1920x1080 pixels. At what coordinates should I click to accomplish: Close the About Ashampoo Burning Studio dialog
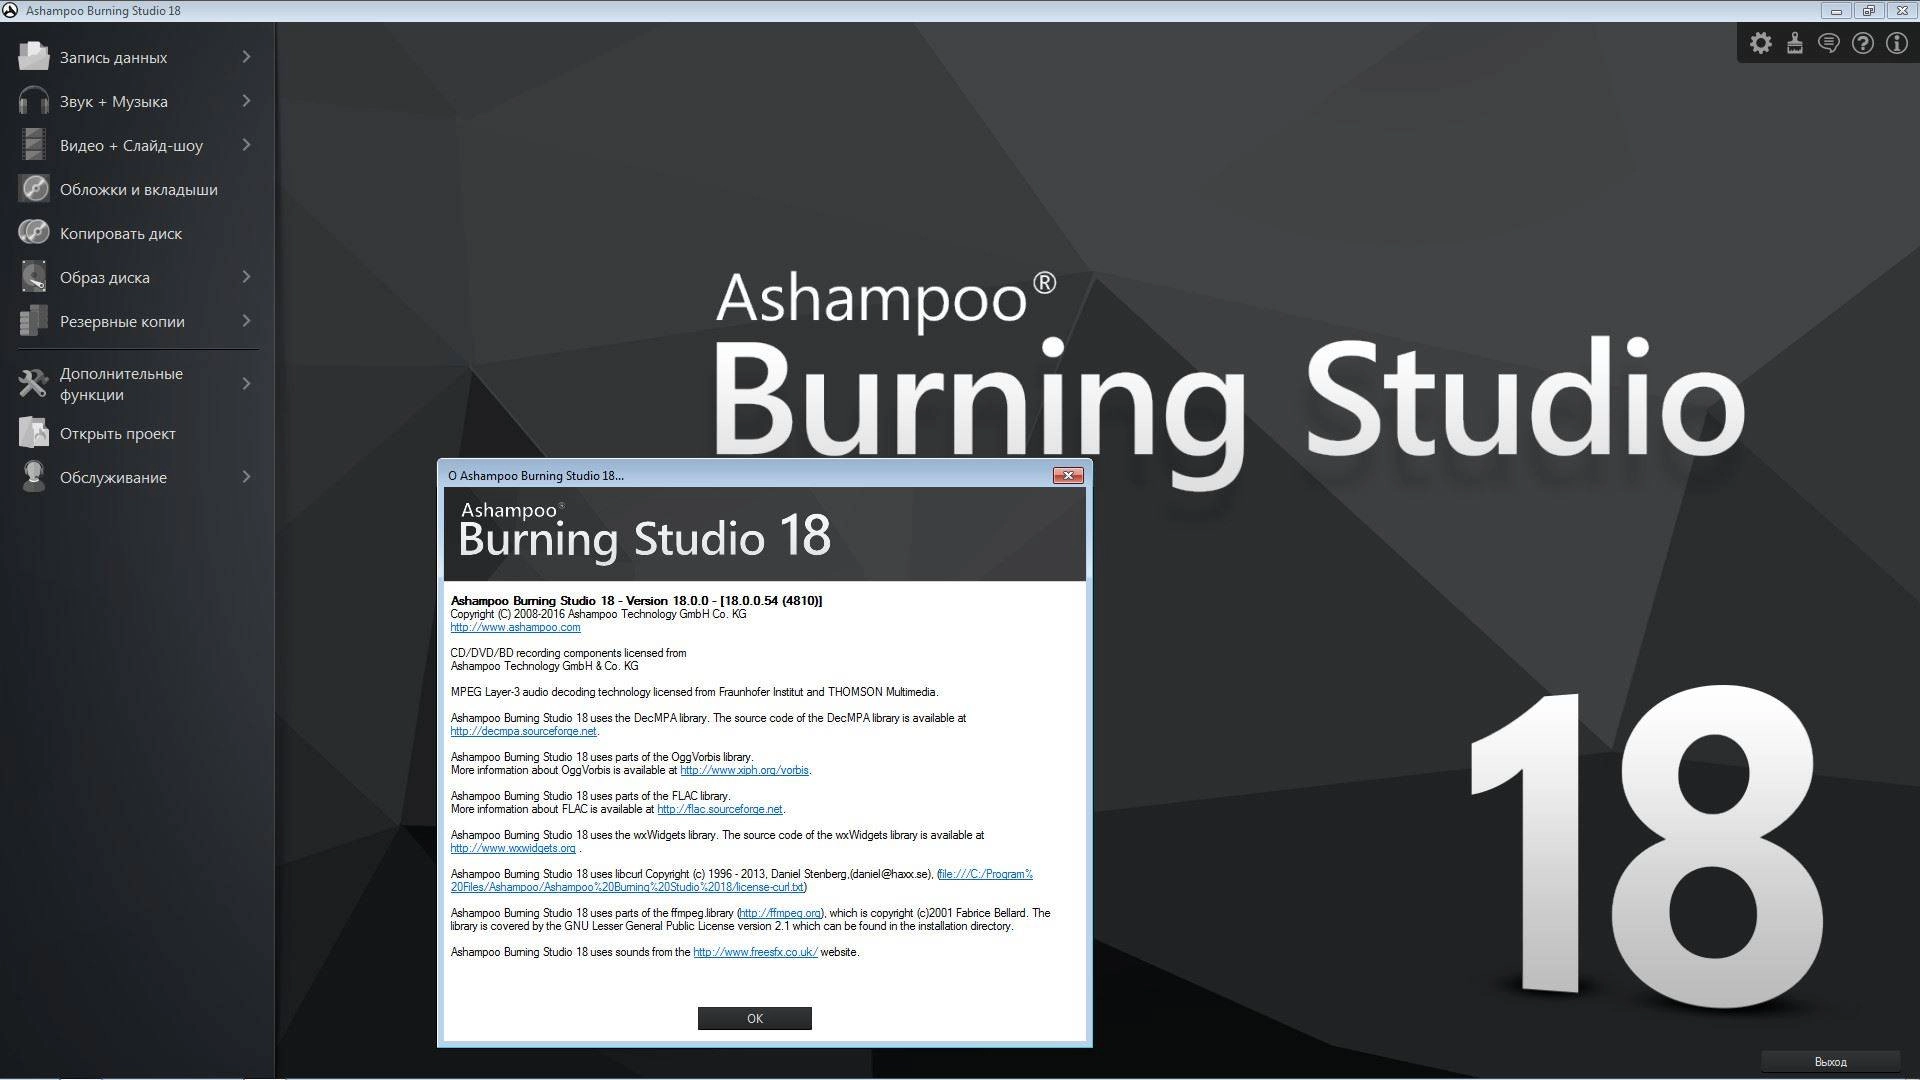click(x=1068, y=475)
